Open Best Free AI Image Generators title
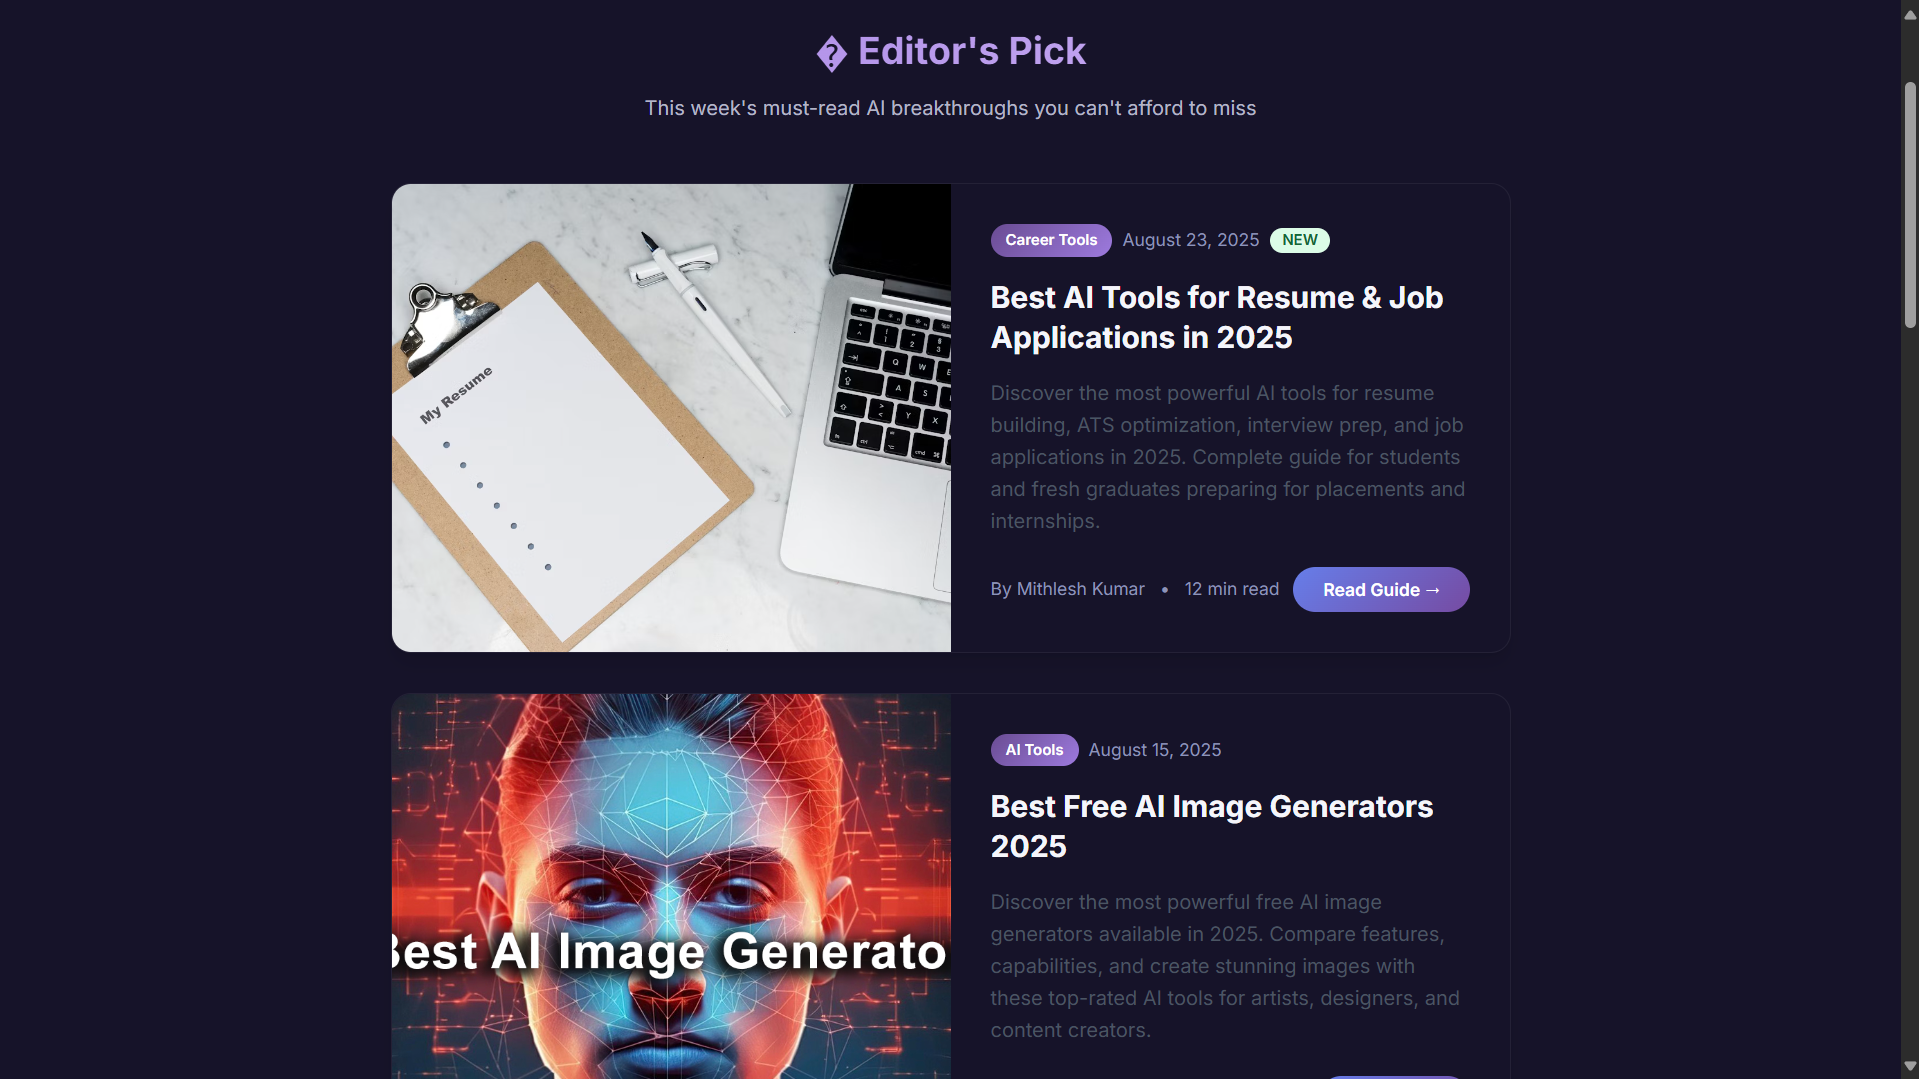The image size is (1919, 1079). click(x=1211, y=827)
